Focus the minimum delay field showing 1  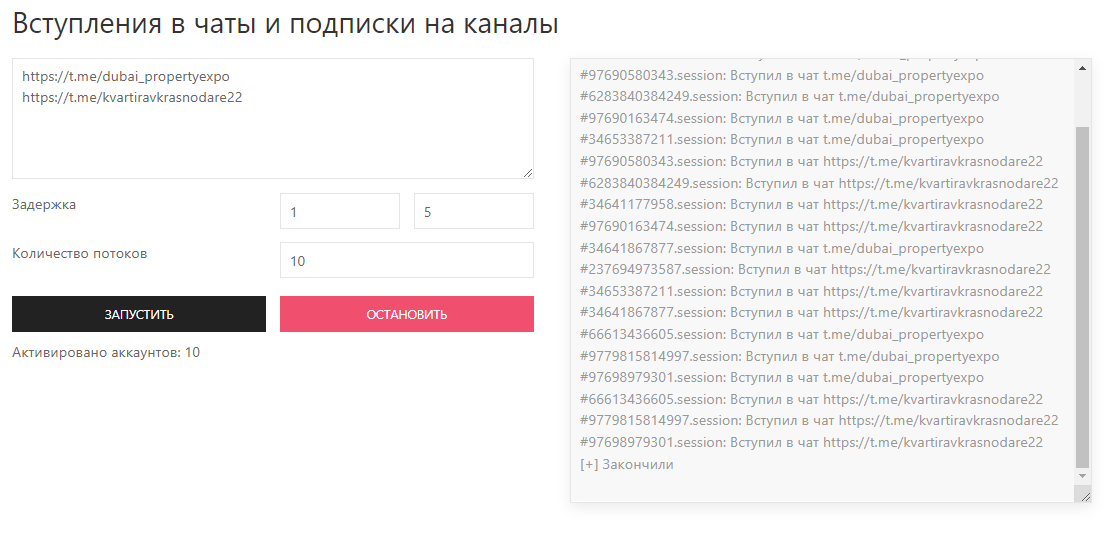coord(339,211)
